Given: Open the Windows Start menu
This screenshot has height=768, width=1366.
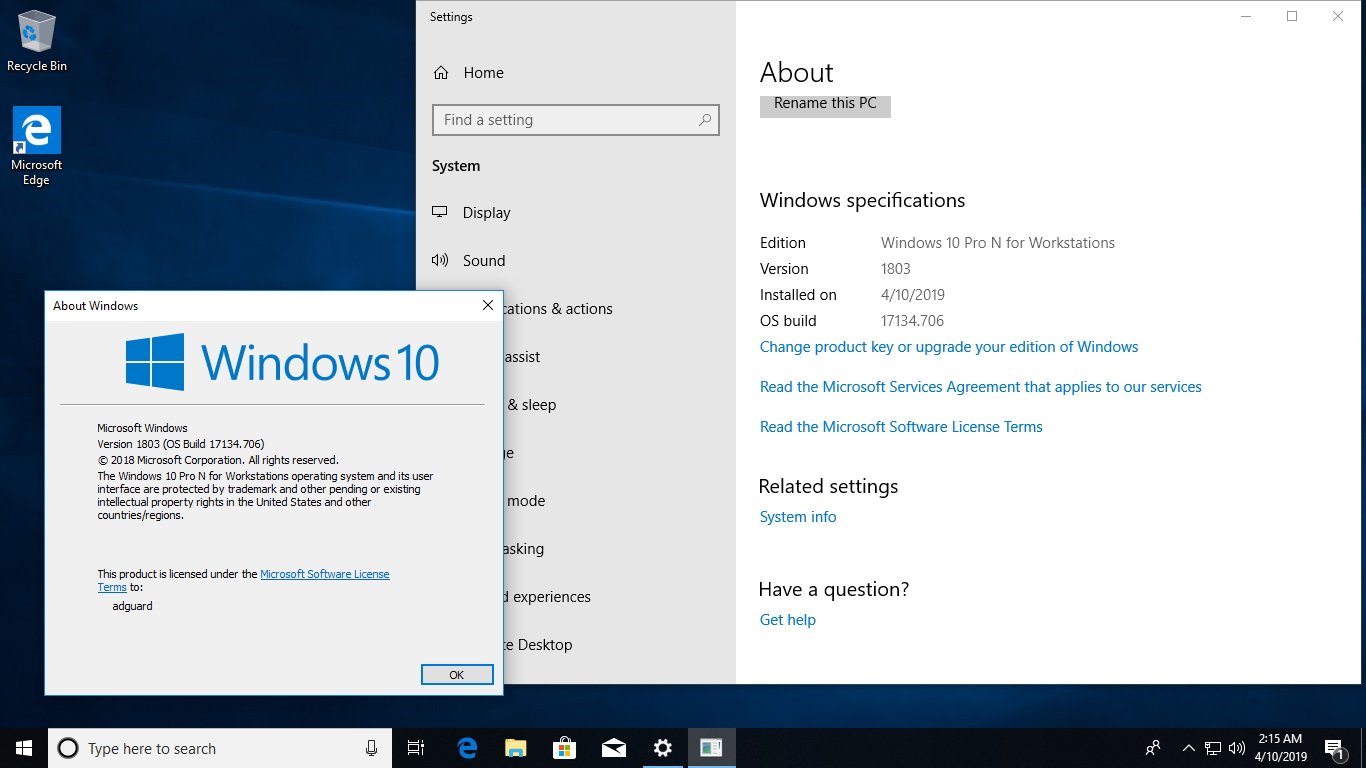Looking at the screenshot, I should 24,748.
